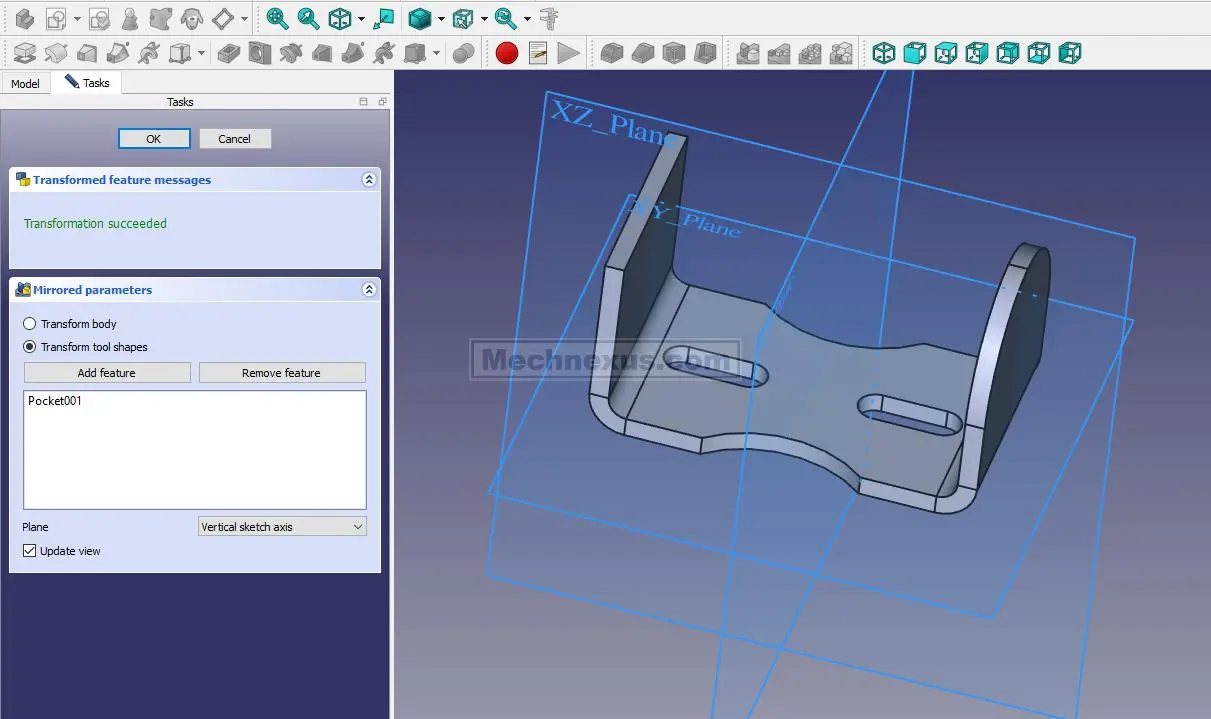Collapse the Mirrored parameters section
Viewport: 1211px width, 719px height.
point(369,290)
